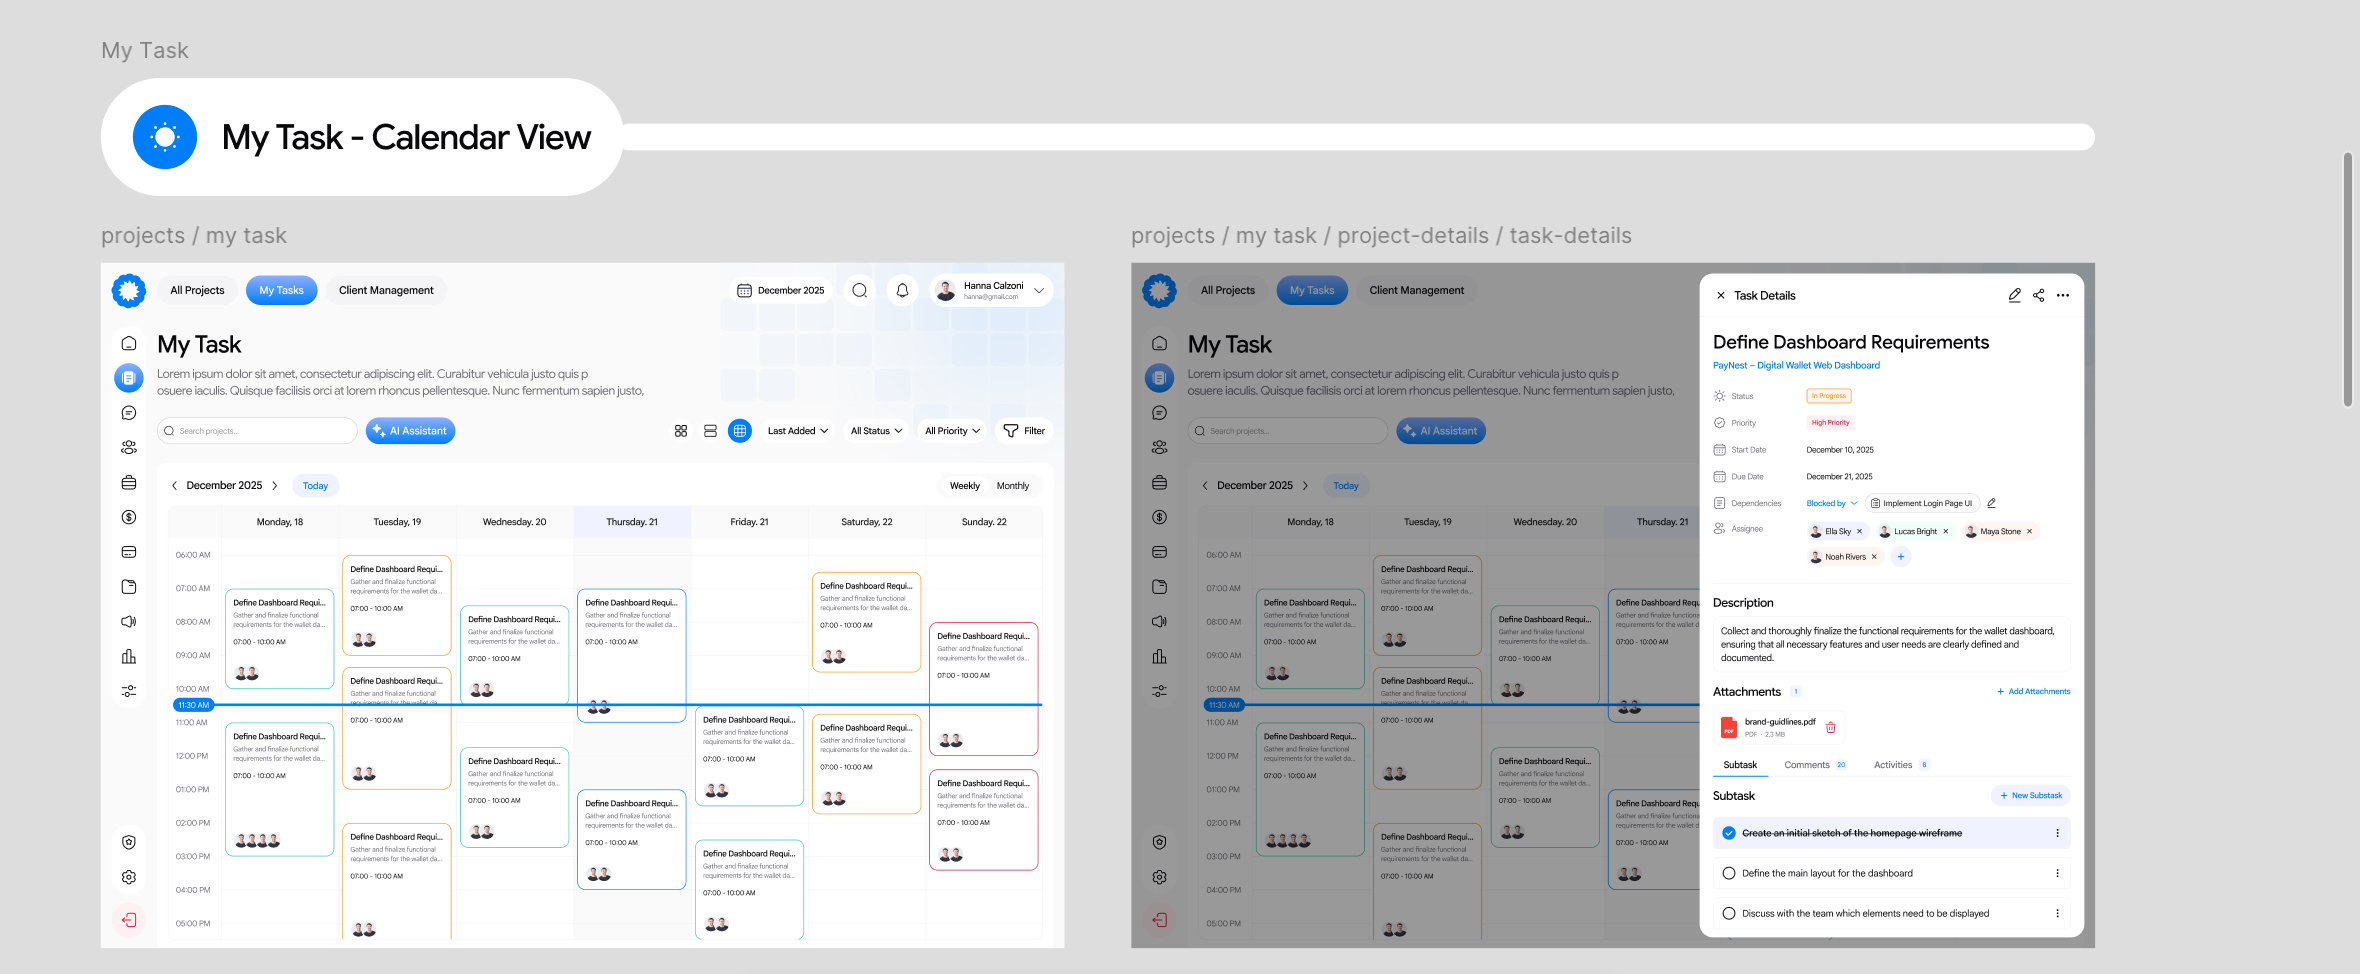Edit task with pencil in Task Details header

pos(2014,295)
